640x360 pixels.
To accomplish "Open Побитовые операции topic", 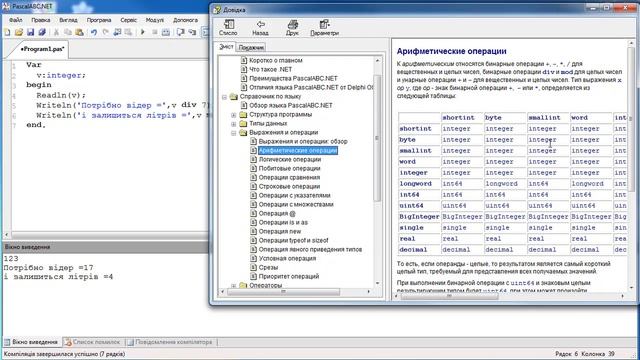I will pyautogui.click(x=289, y=169).
